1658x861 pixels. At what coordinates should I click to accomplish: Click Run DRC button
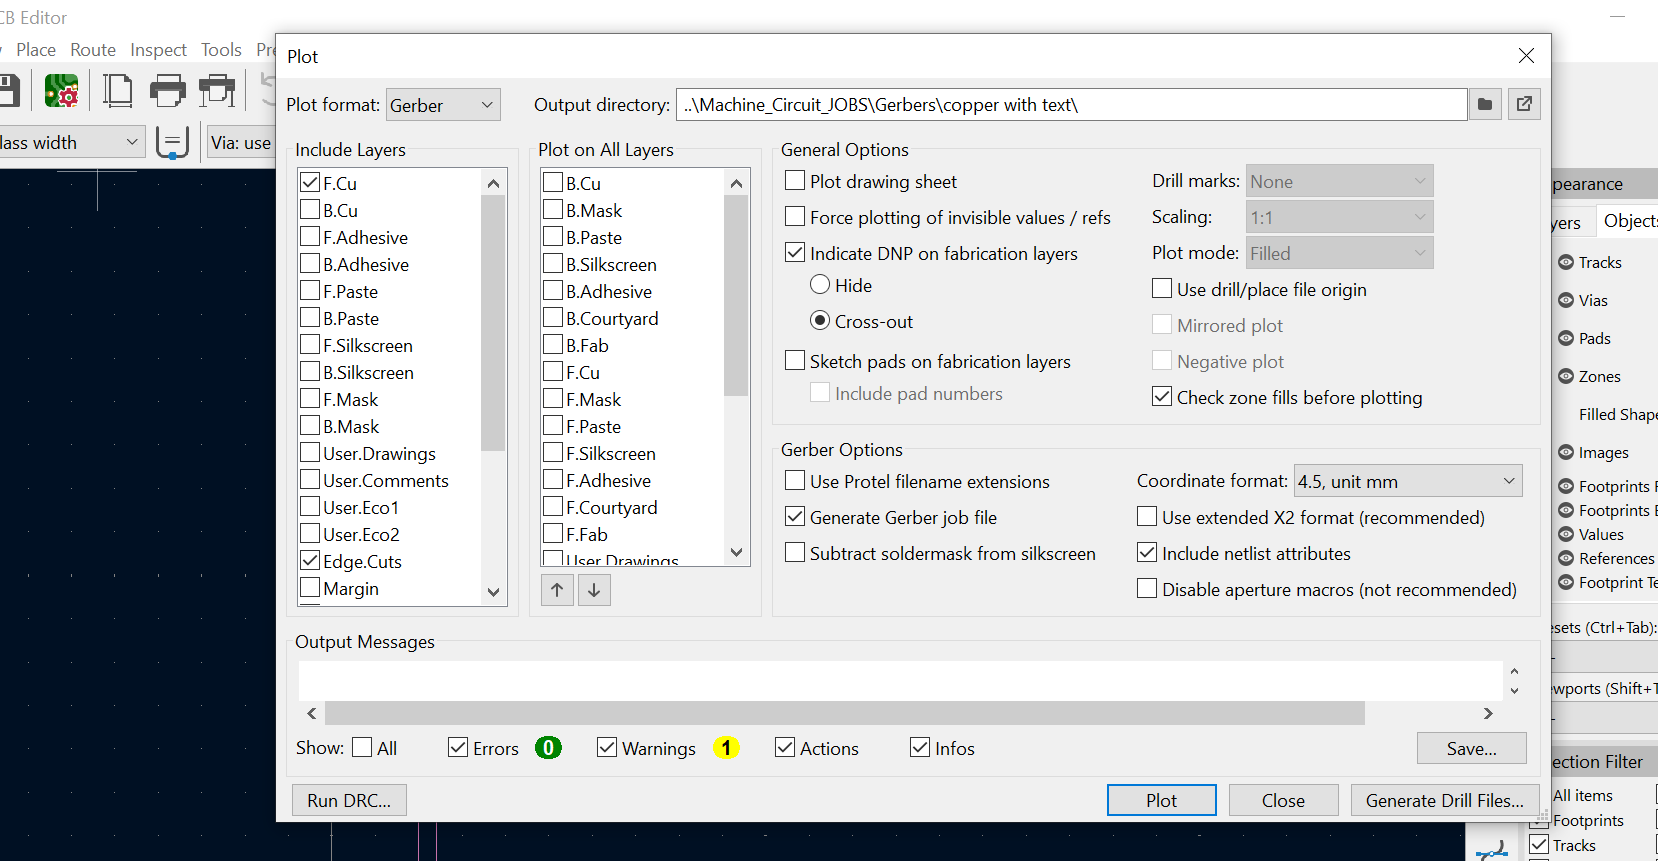click(x=349, y=800)
